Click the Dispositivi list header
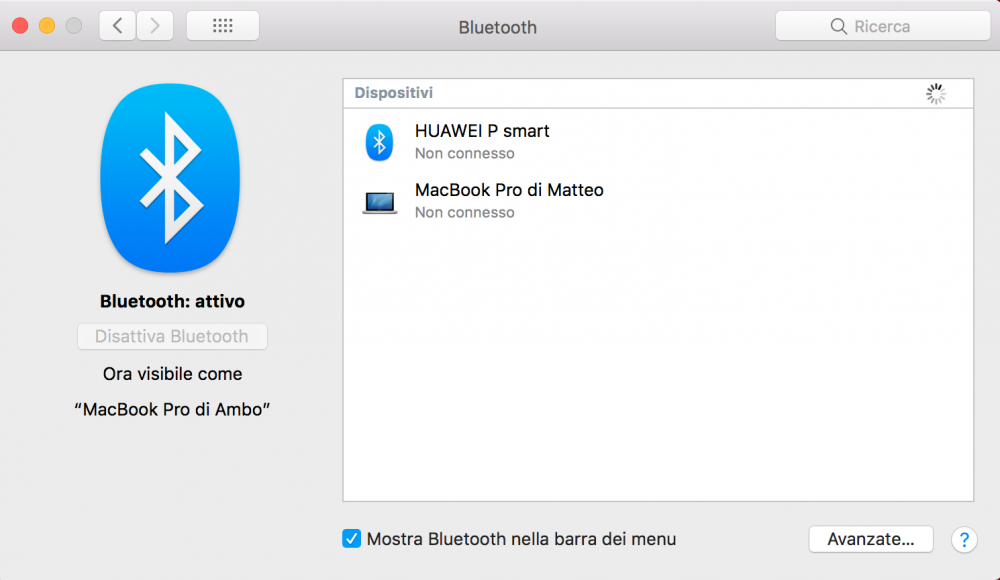Viewport: 1000px width, 580px height. [658, 93]
